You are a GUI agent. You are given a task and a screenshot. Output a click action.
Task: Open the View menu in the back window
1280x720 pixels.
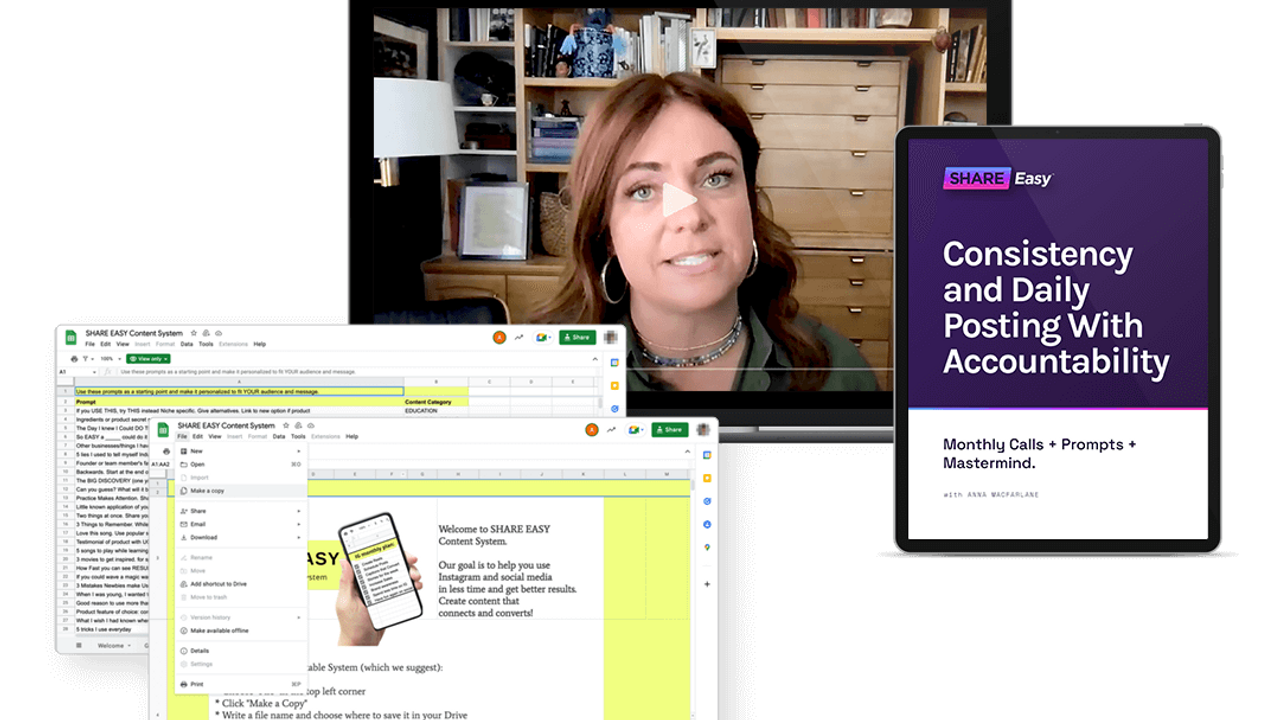point(122,344)
